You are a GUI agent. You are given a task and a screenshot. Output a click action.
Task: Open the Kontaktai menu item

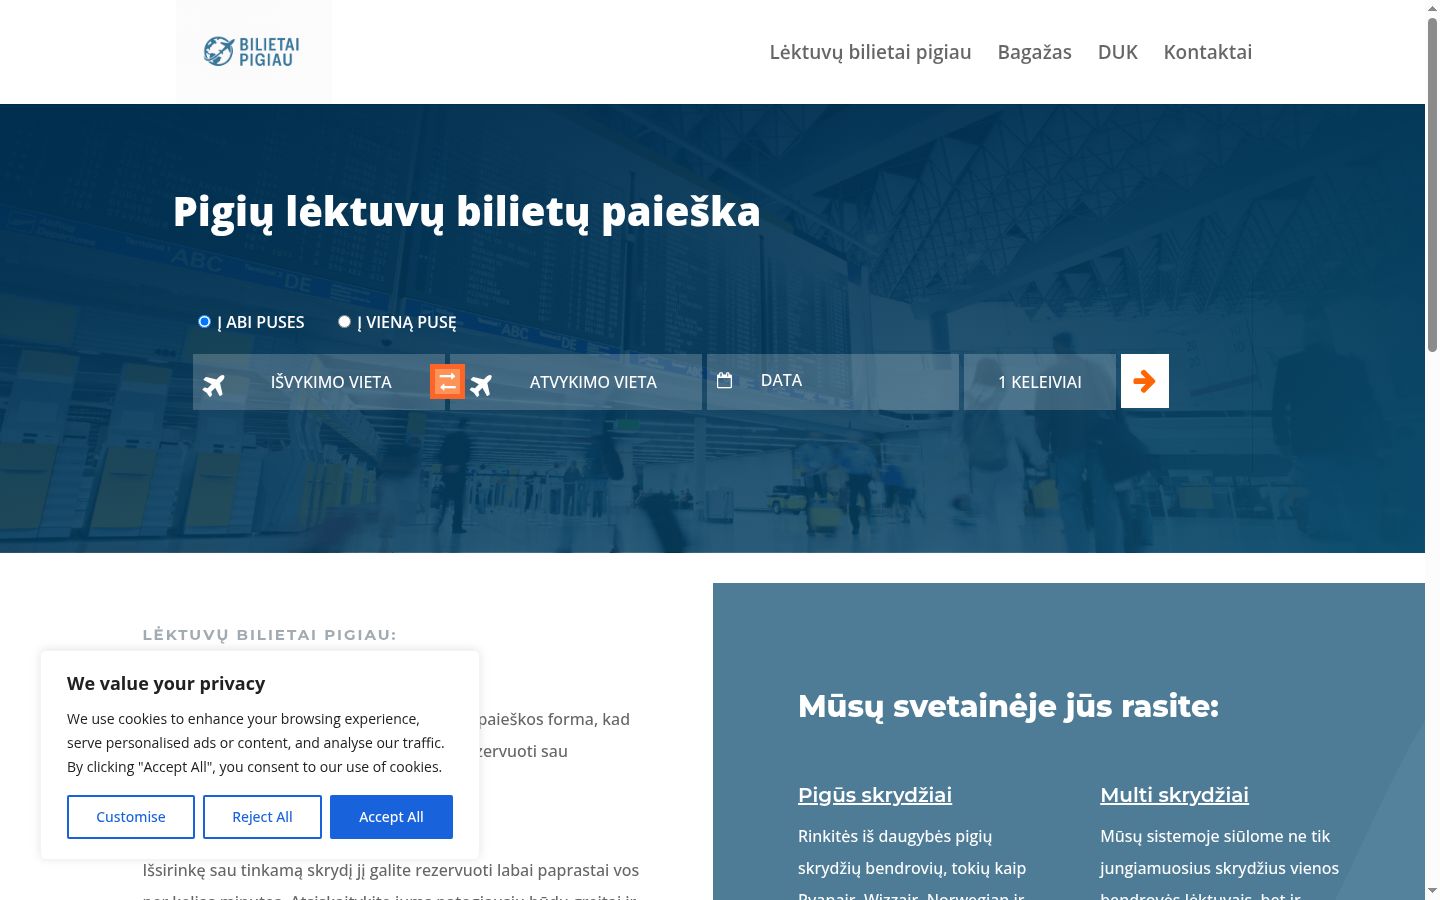pos(1207,52)
